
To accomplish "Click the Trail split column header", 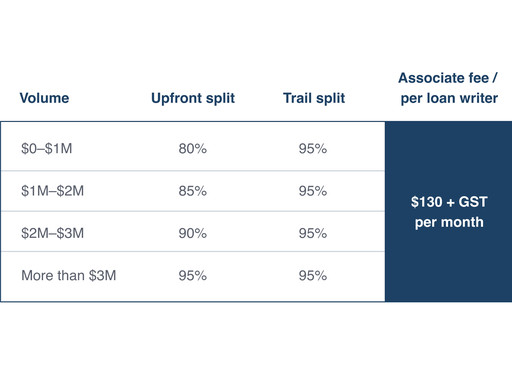I will click(314, 98).
